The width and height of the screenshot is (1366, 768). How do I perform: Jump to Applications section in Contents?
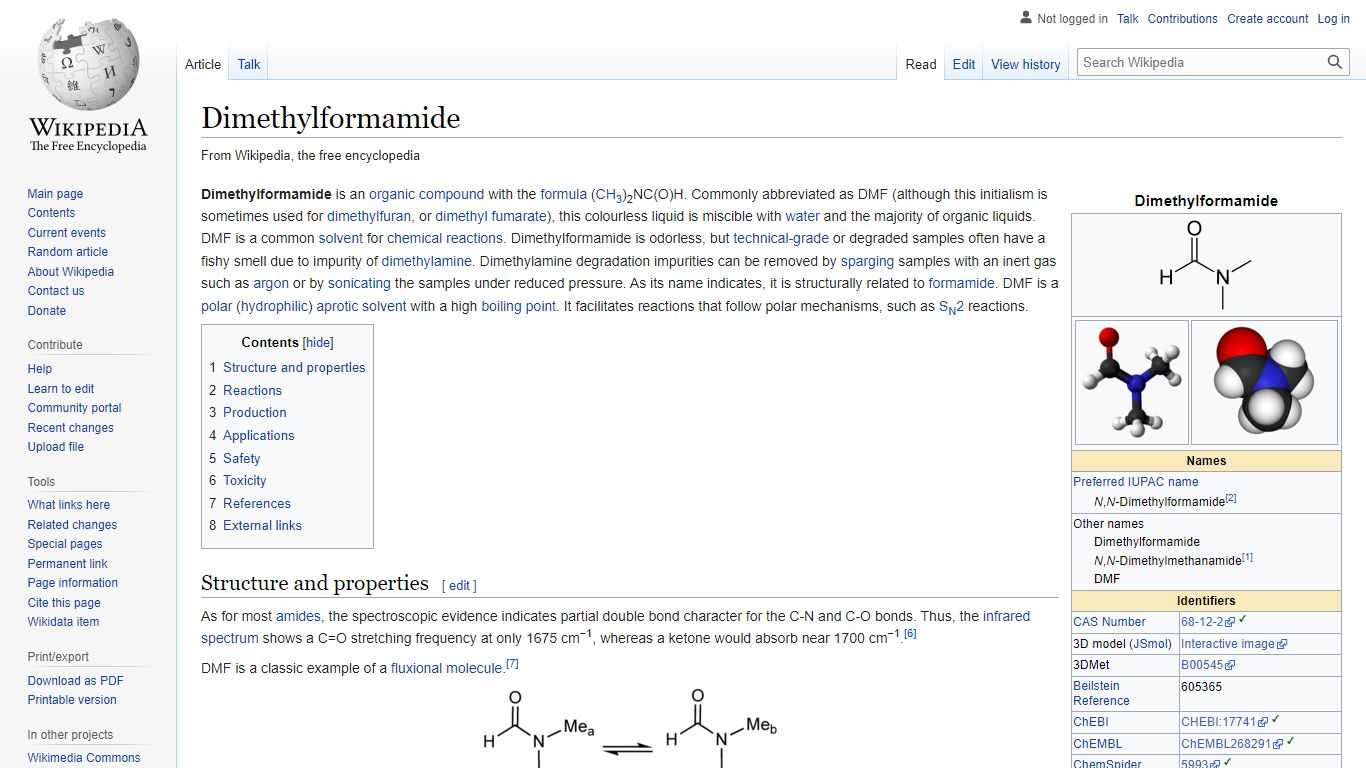coord(258,435)
